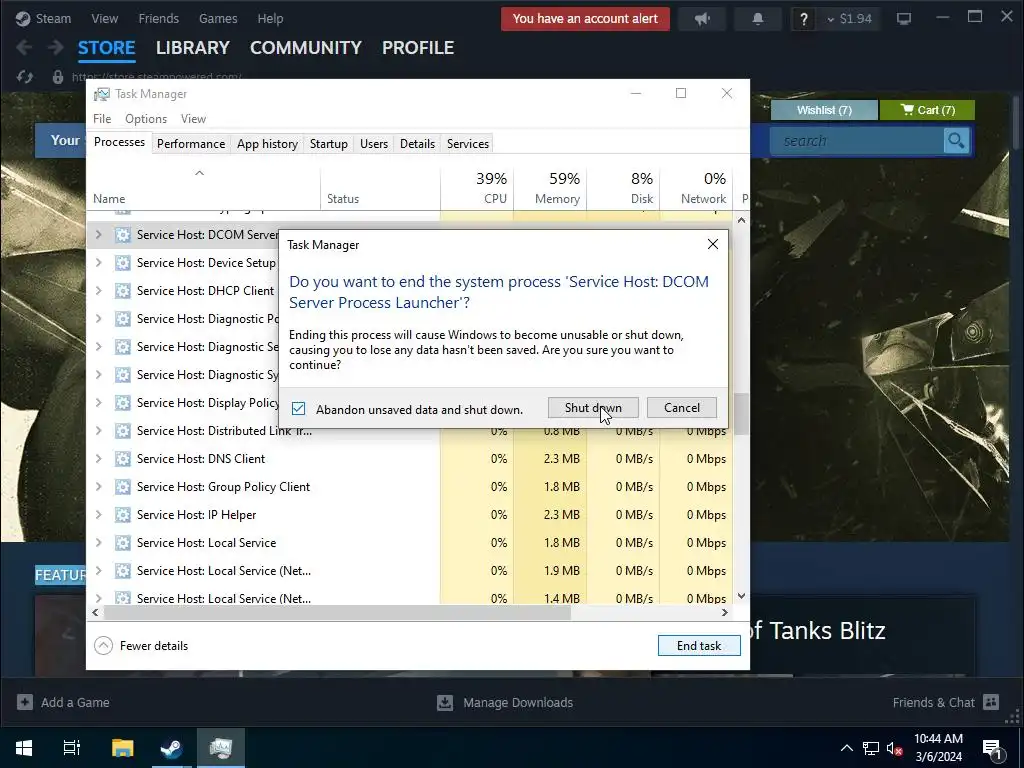
Task: Open File Explorer from taskbar
Action: [x=122, y=748]
